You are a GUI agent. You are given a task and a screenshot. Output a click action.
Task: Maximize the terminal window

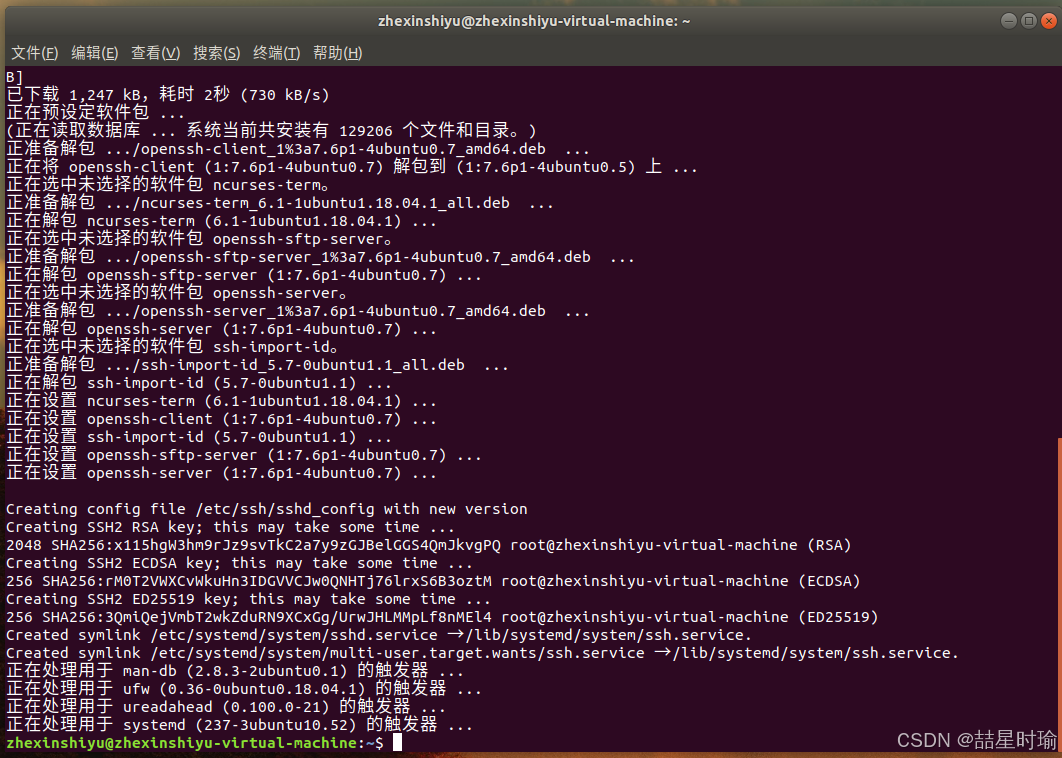pos(1028,20)
